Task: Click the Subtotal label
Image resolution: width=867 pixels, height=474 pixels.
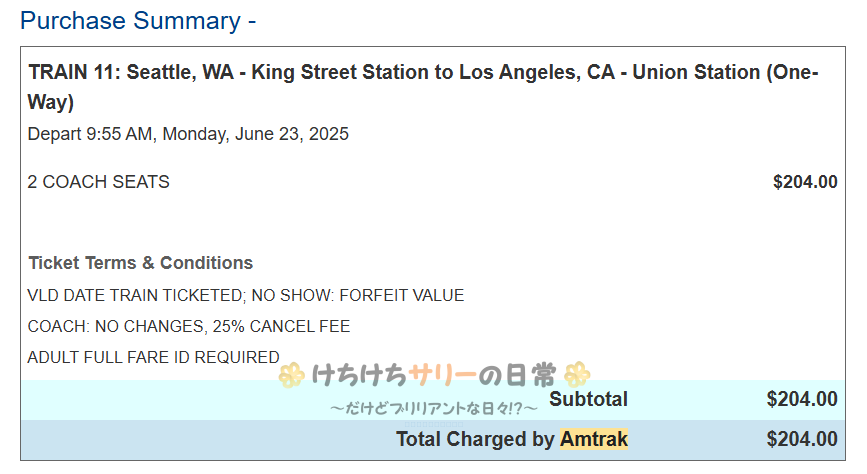Action: [x=589, y=400]
